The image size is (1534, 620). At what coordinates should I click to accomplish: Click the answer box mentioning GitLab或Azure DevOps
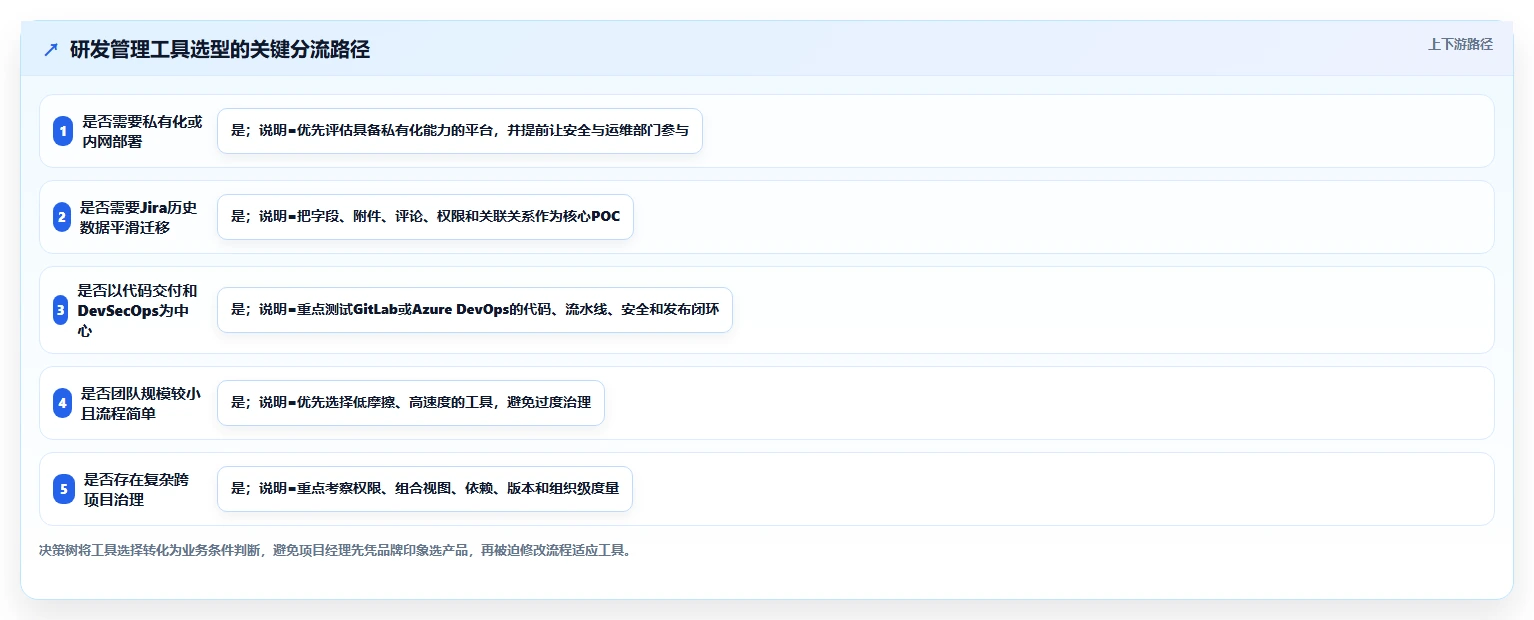pyautogui.click(x=475, y=310)
